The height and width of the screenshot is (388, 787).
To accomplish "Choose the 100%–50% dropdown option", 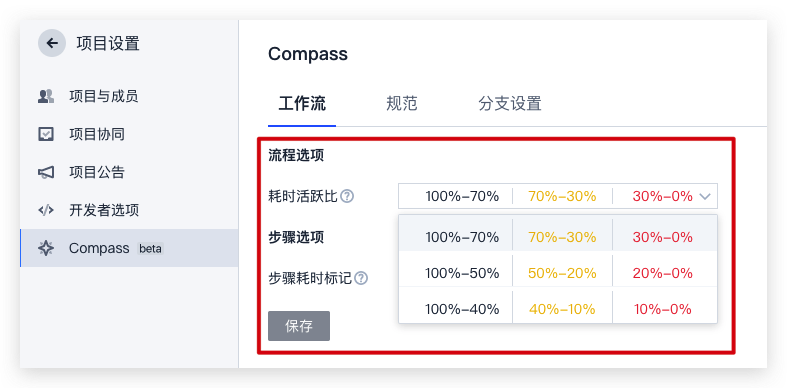I will click(558, 271).
